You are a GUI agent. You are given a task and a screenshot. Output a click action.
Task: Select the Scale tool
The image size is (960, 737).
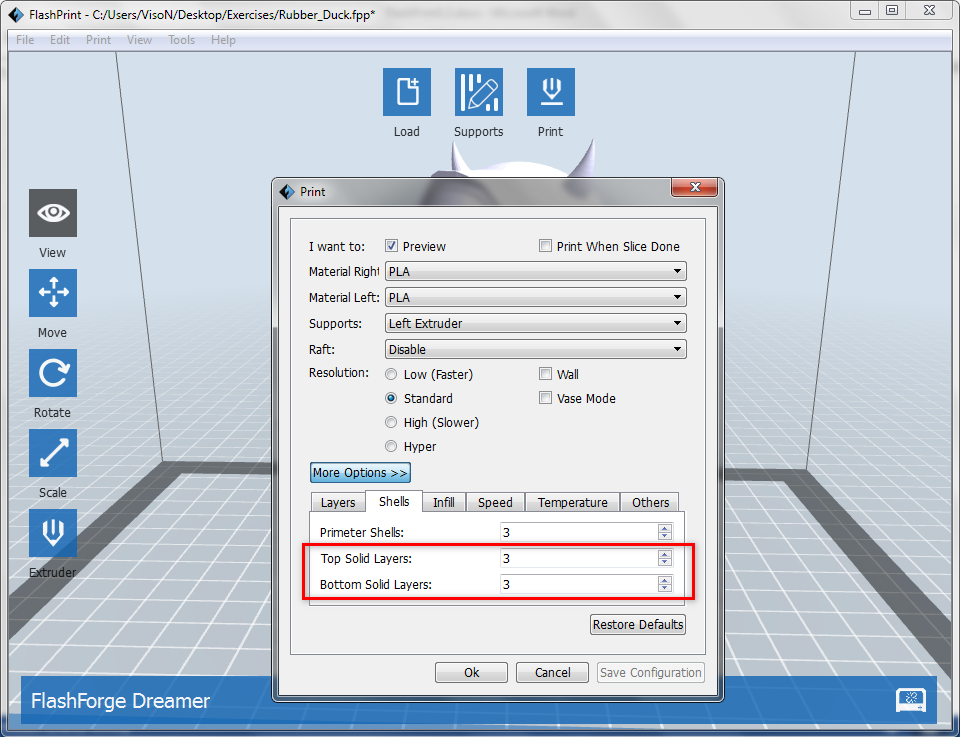[x=53, y=453]
